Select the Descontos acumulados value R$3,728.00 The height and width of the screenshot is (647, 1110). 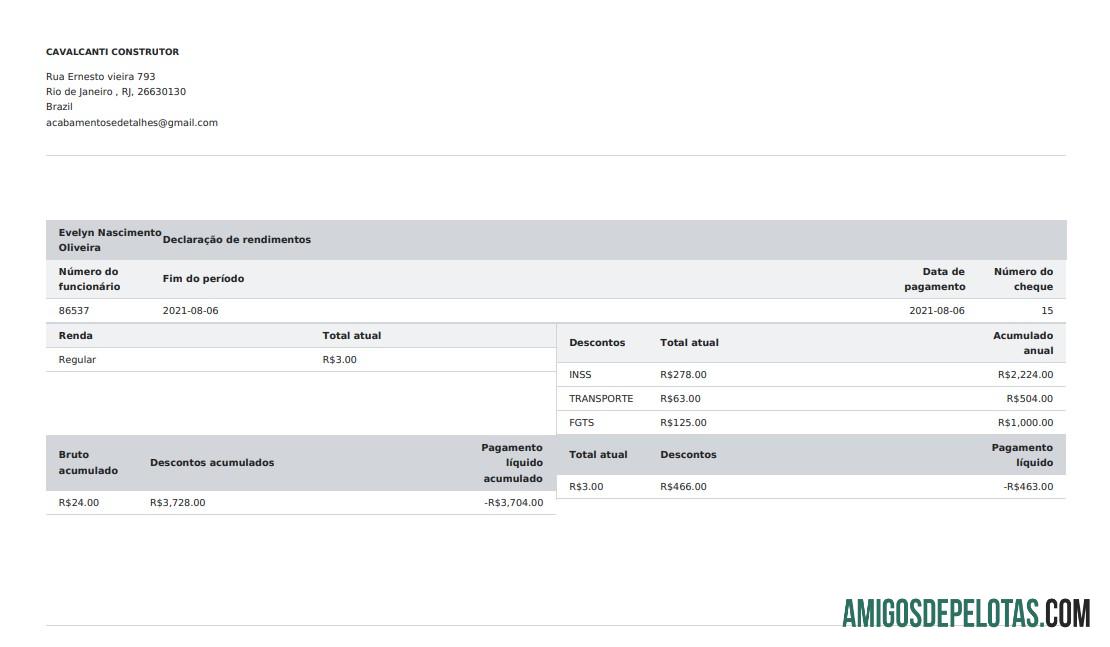[x=177, y=503]
